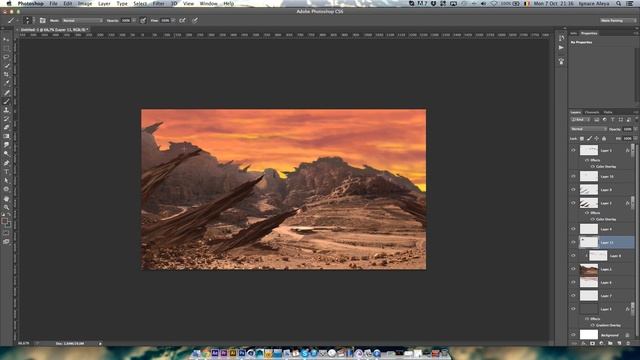The image size is (640, 360).
Task: Open Spotlight search in menu bar
Action: [619, 3]
